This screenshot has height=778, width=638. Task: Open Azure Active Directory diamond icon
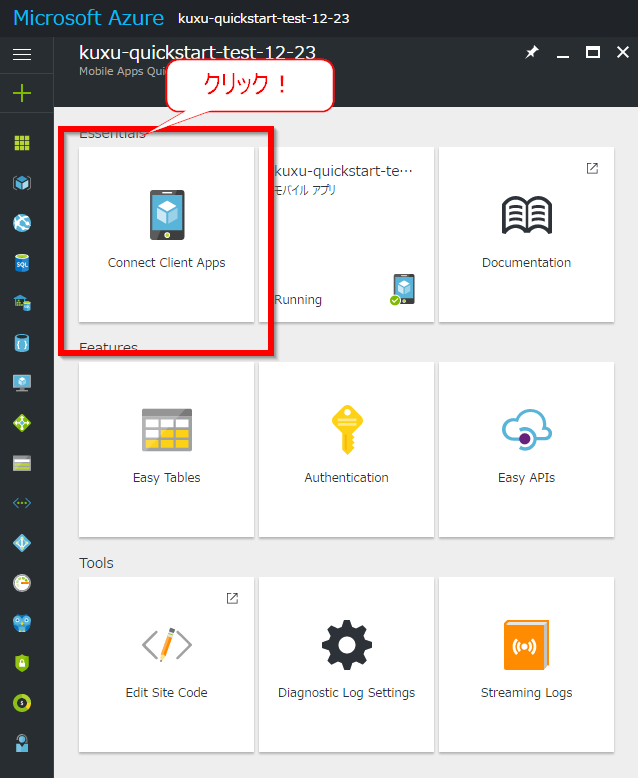tap(22, 543)
